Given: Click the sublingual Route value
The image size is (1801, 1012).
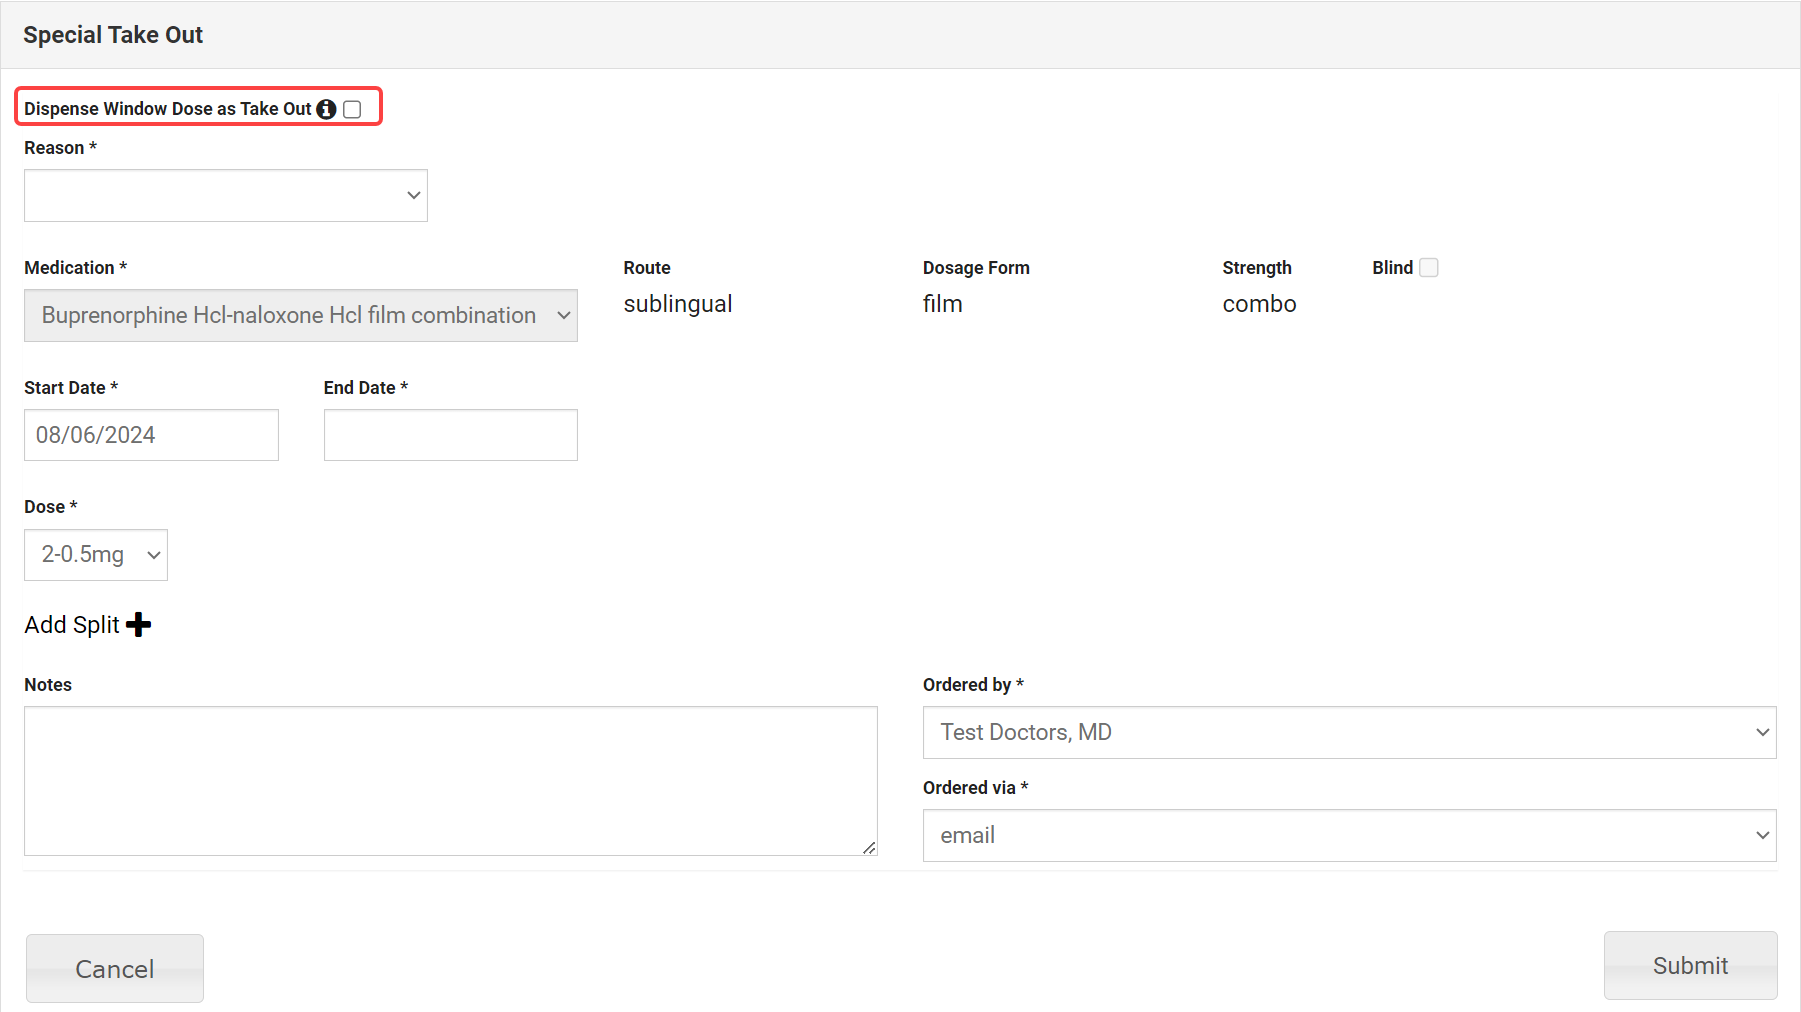Looking at the screenshot, I should (677, 304).
